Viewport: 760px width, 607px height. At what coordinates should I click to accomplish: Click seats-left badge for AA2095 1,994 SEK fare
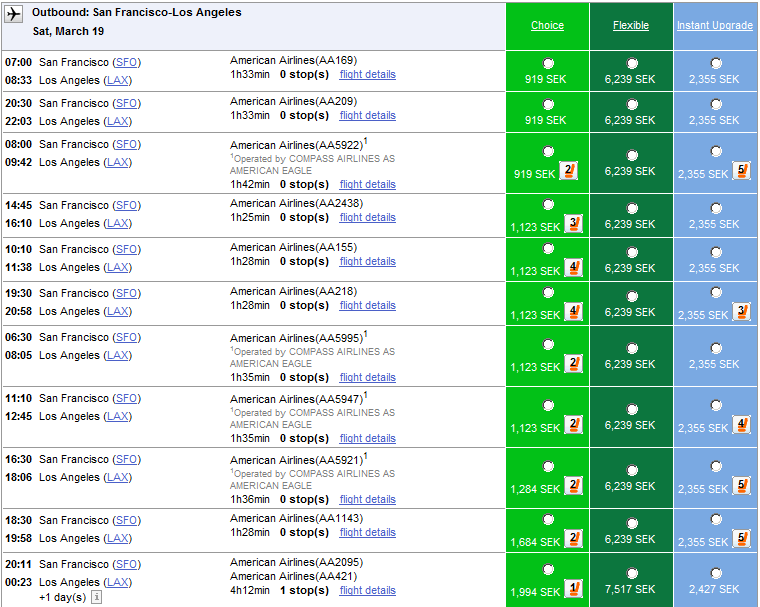coord(574,588)
